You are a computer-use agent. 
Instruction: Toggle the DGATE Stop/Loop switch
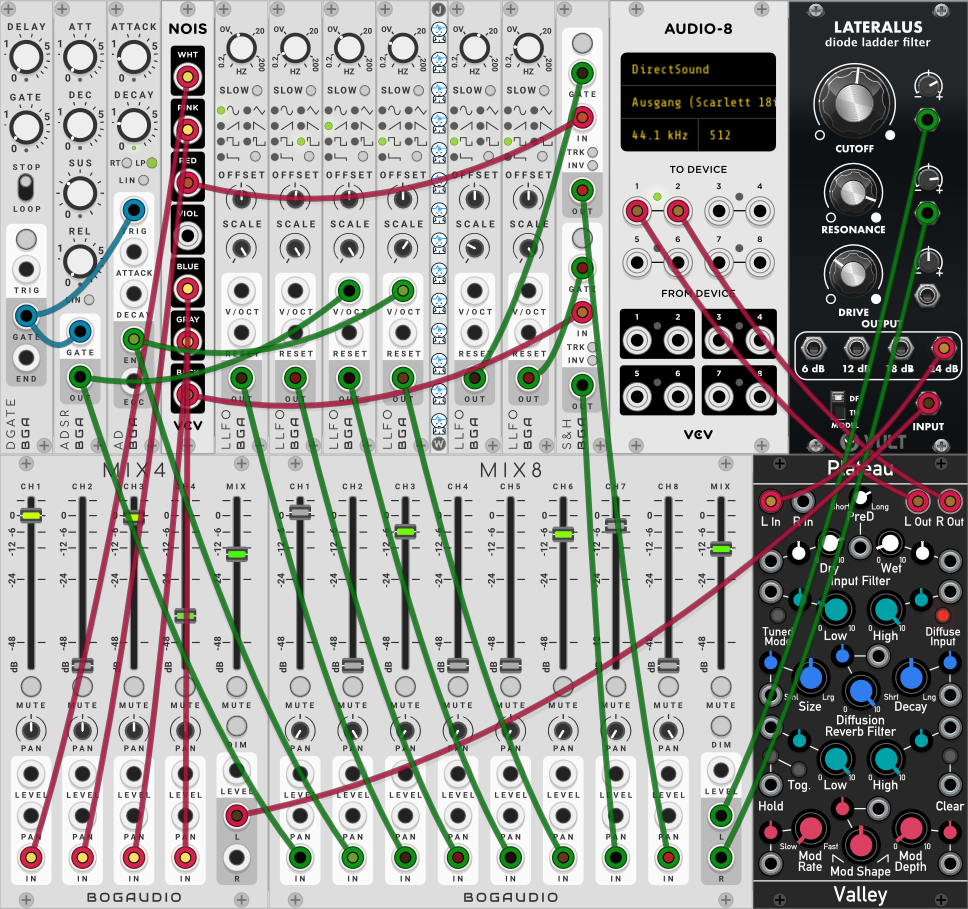pyautogui.click(x=28, y=189)
